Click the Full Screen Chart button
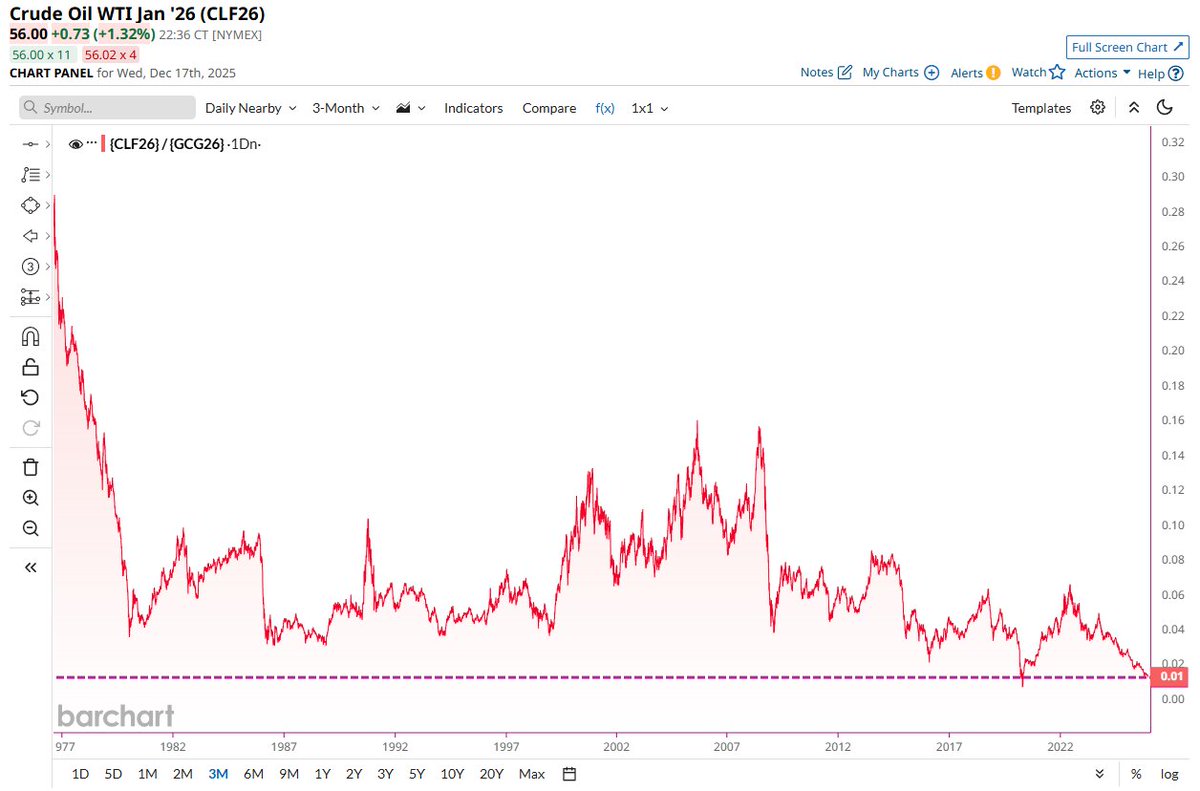Viewport: 1200px width, 791px height. click(1127, 47)
